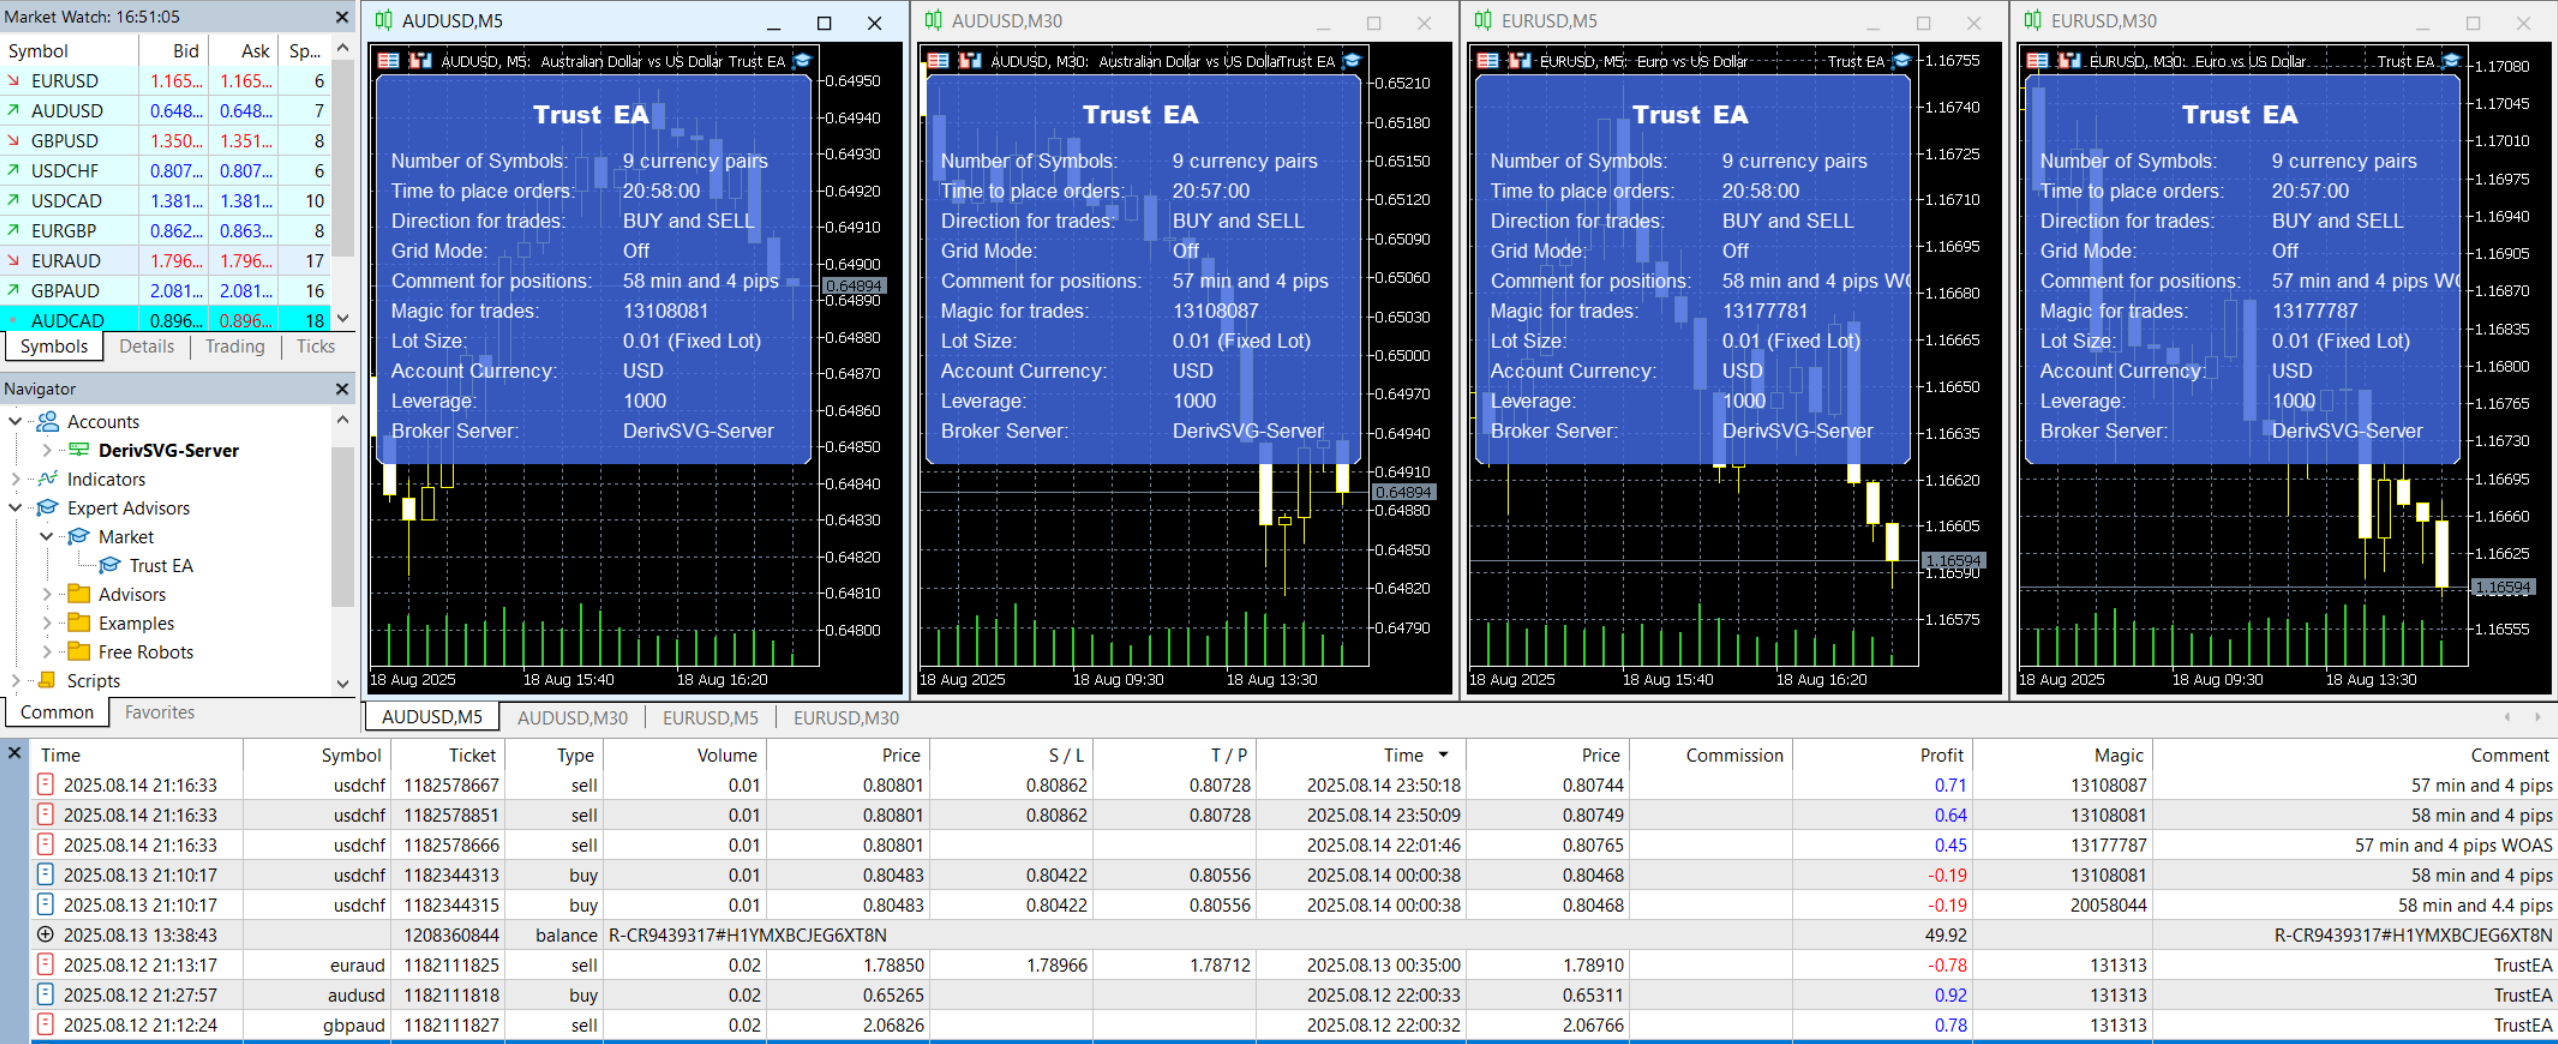
Task: Collapse the Expert Advisors node
Action: pyautogui.click(x=15, y=508)
